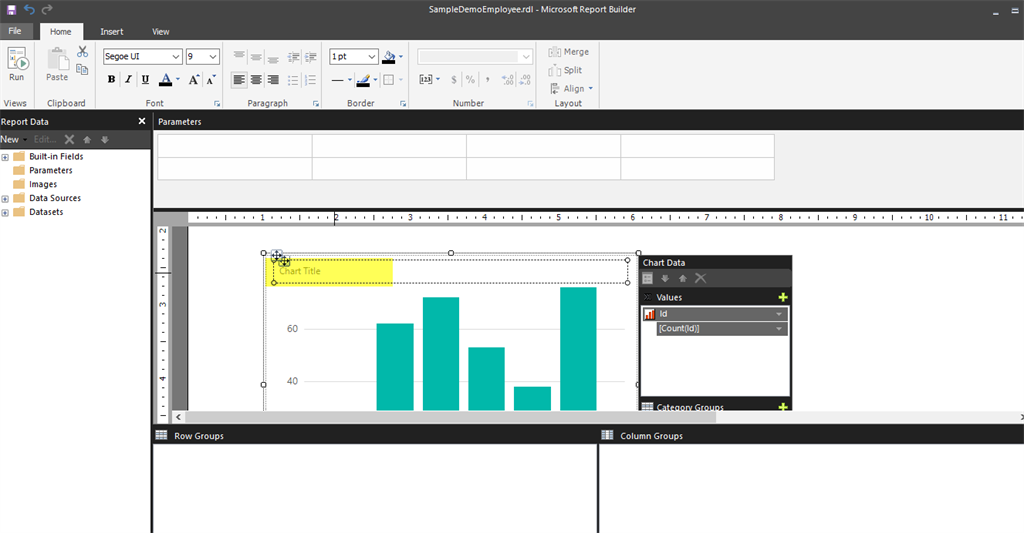This screenshot has width=1024, height=533.
Task: Toggle italic formatting
Action: [128, 80]
